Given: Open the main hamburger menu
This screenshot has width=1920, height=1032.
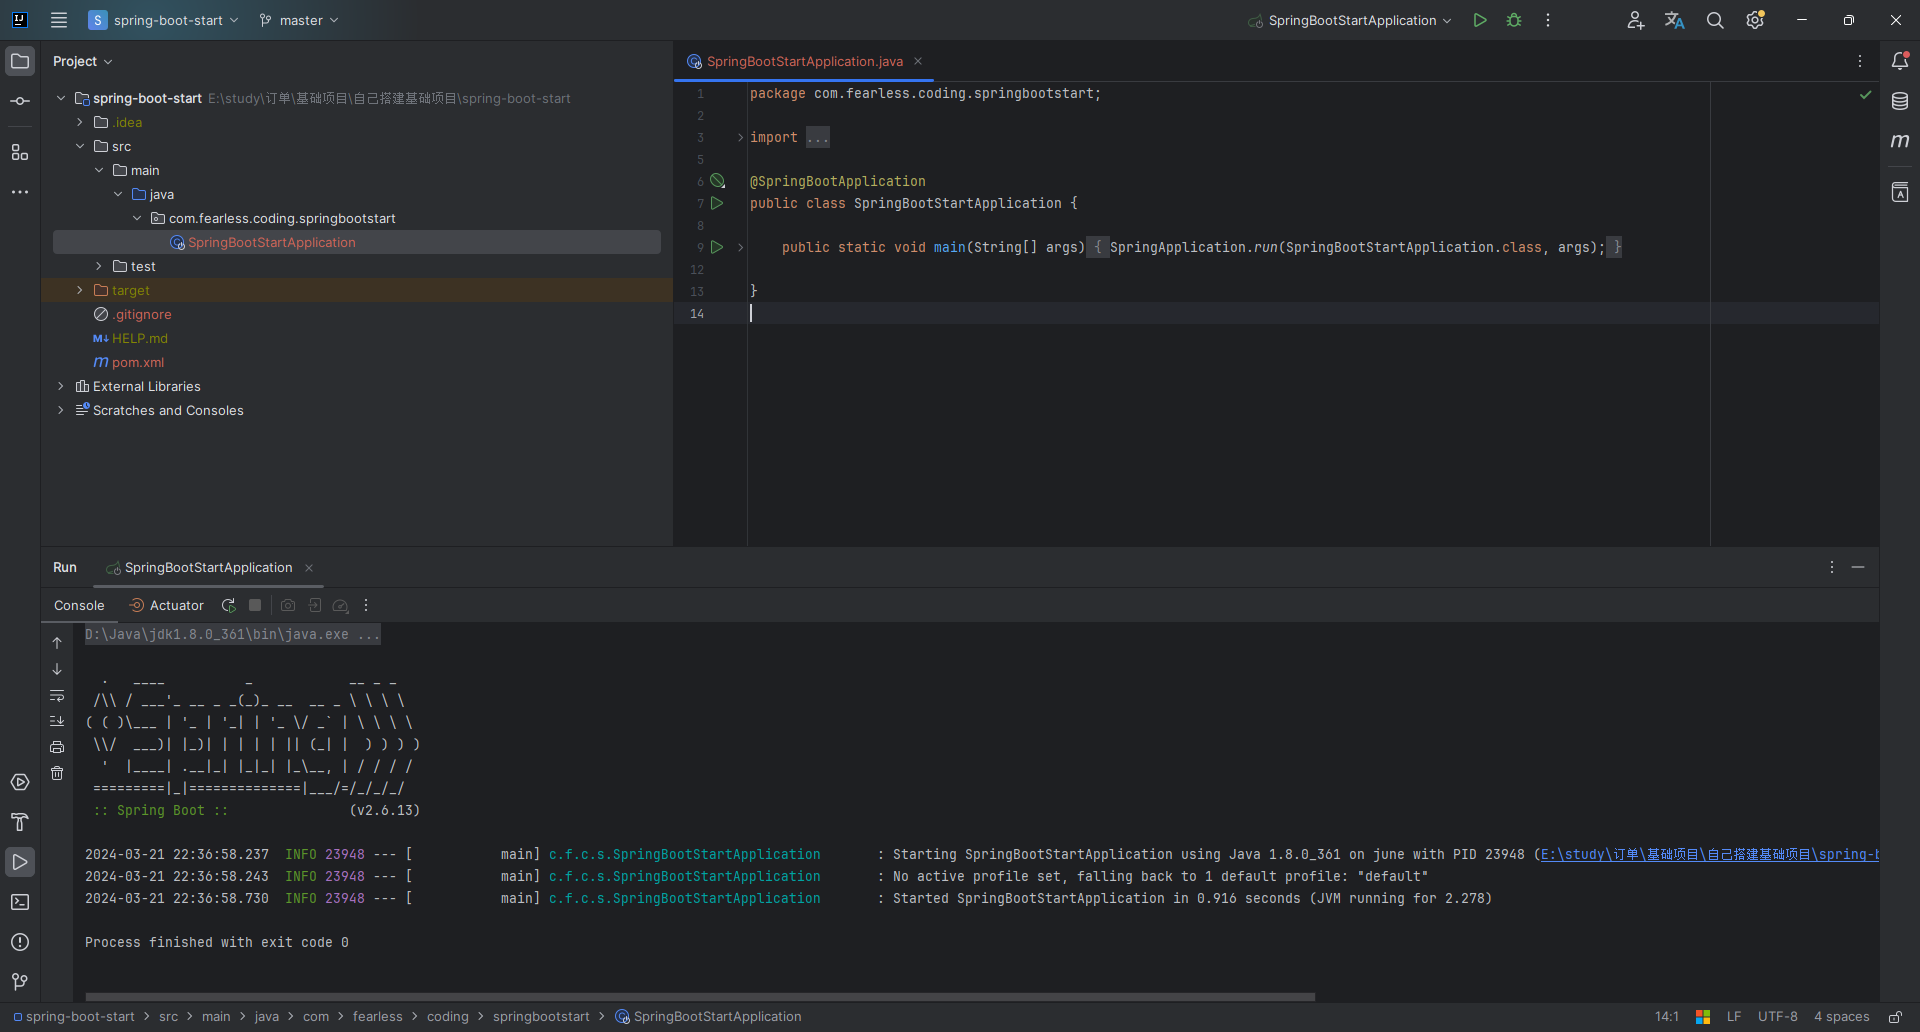Looking at the screenshot, I should (x=59, y=20).
